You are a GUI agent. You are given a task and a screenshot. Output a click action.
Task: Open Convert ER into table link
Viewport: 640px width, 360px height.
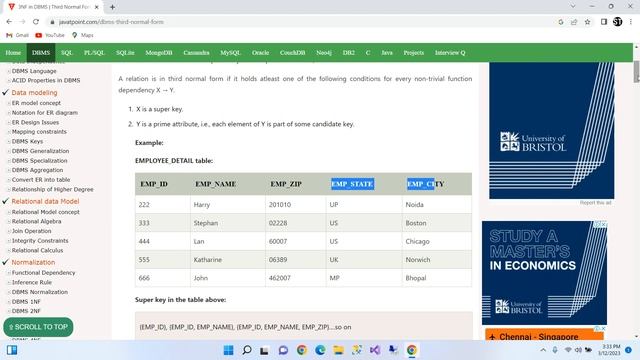[x=41, y=180]
